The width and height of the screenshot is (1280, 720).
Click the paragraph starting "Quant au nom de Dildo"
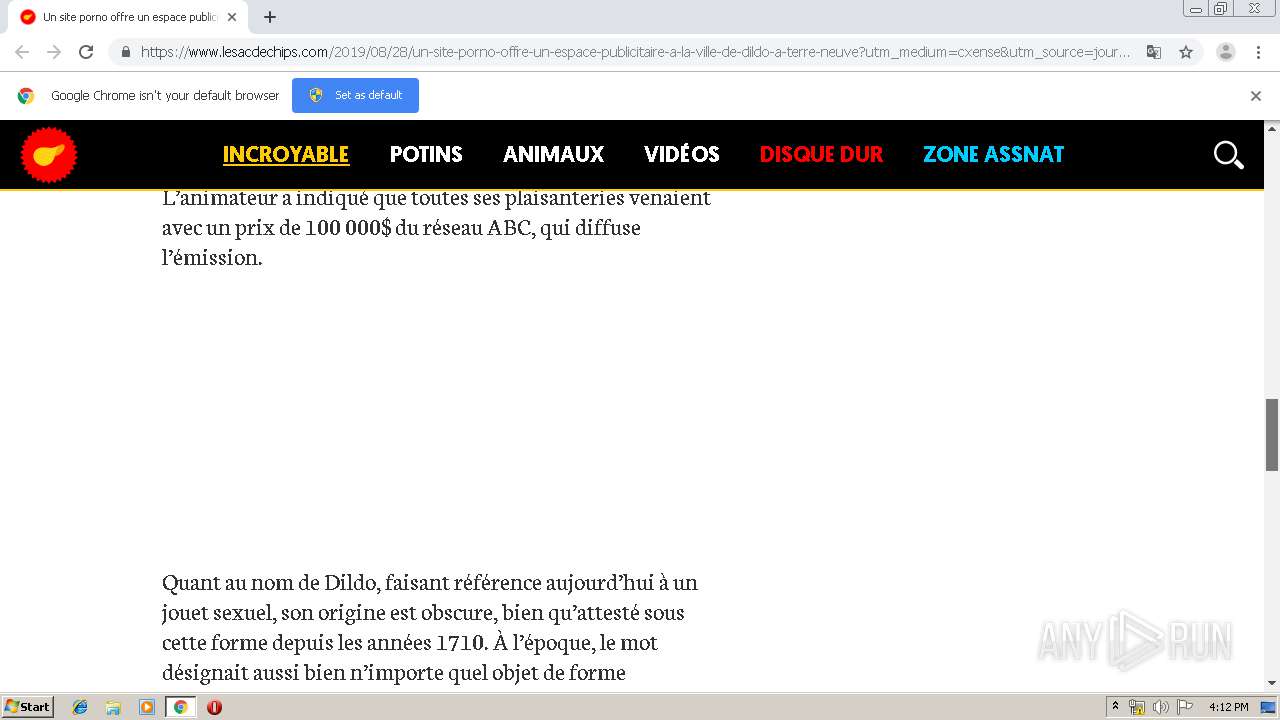pyautogui.click(x=430, y=627)
